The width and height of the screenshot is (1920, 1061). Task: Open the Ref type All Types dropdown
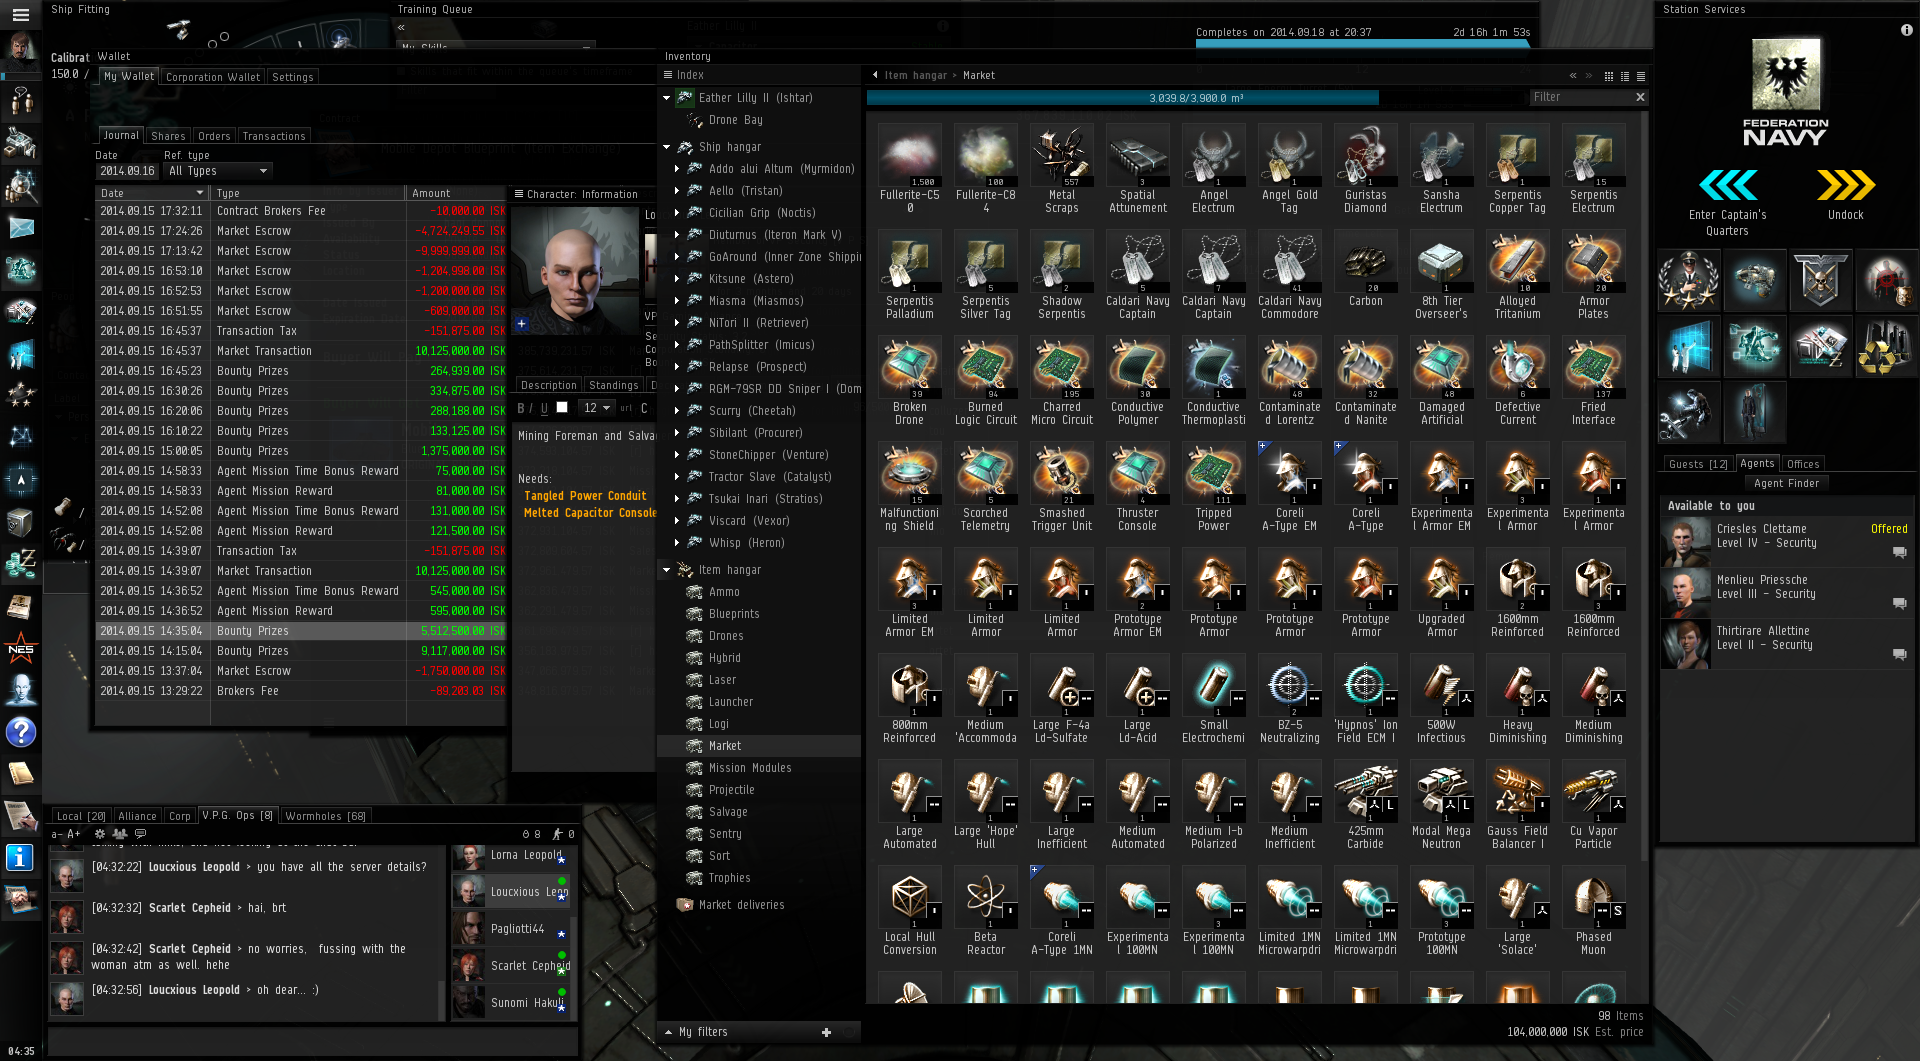(218, 171)
